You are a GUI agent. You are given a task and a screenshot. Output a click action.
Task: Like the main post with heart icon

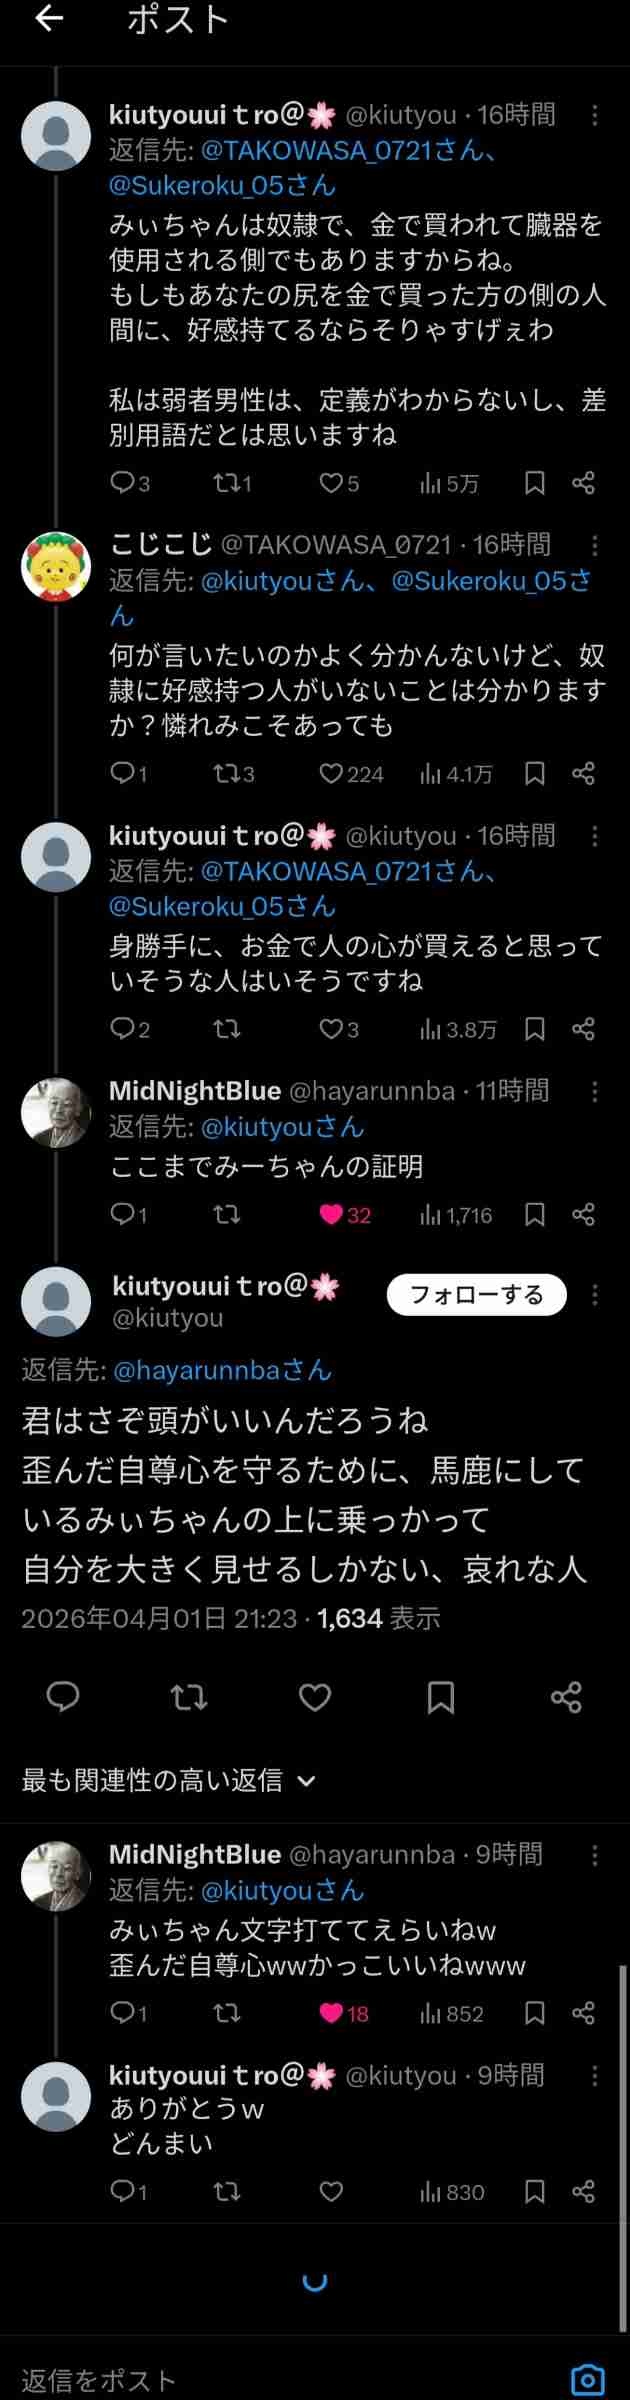315,1697
